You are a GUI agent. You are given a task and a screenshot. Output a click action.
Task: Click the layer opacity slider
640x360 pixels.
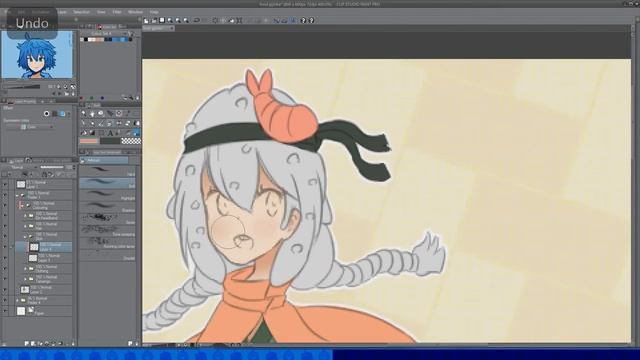[52, 167]
